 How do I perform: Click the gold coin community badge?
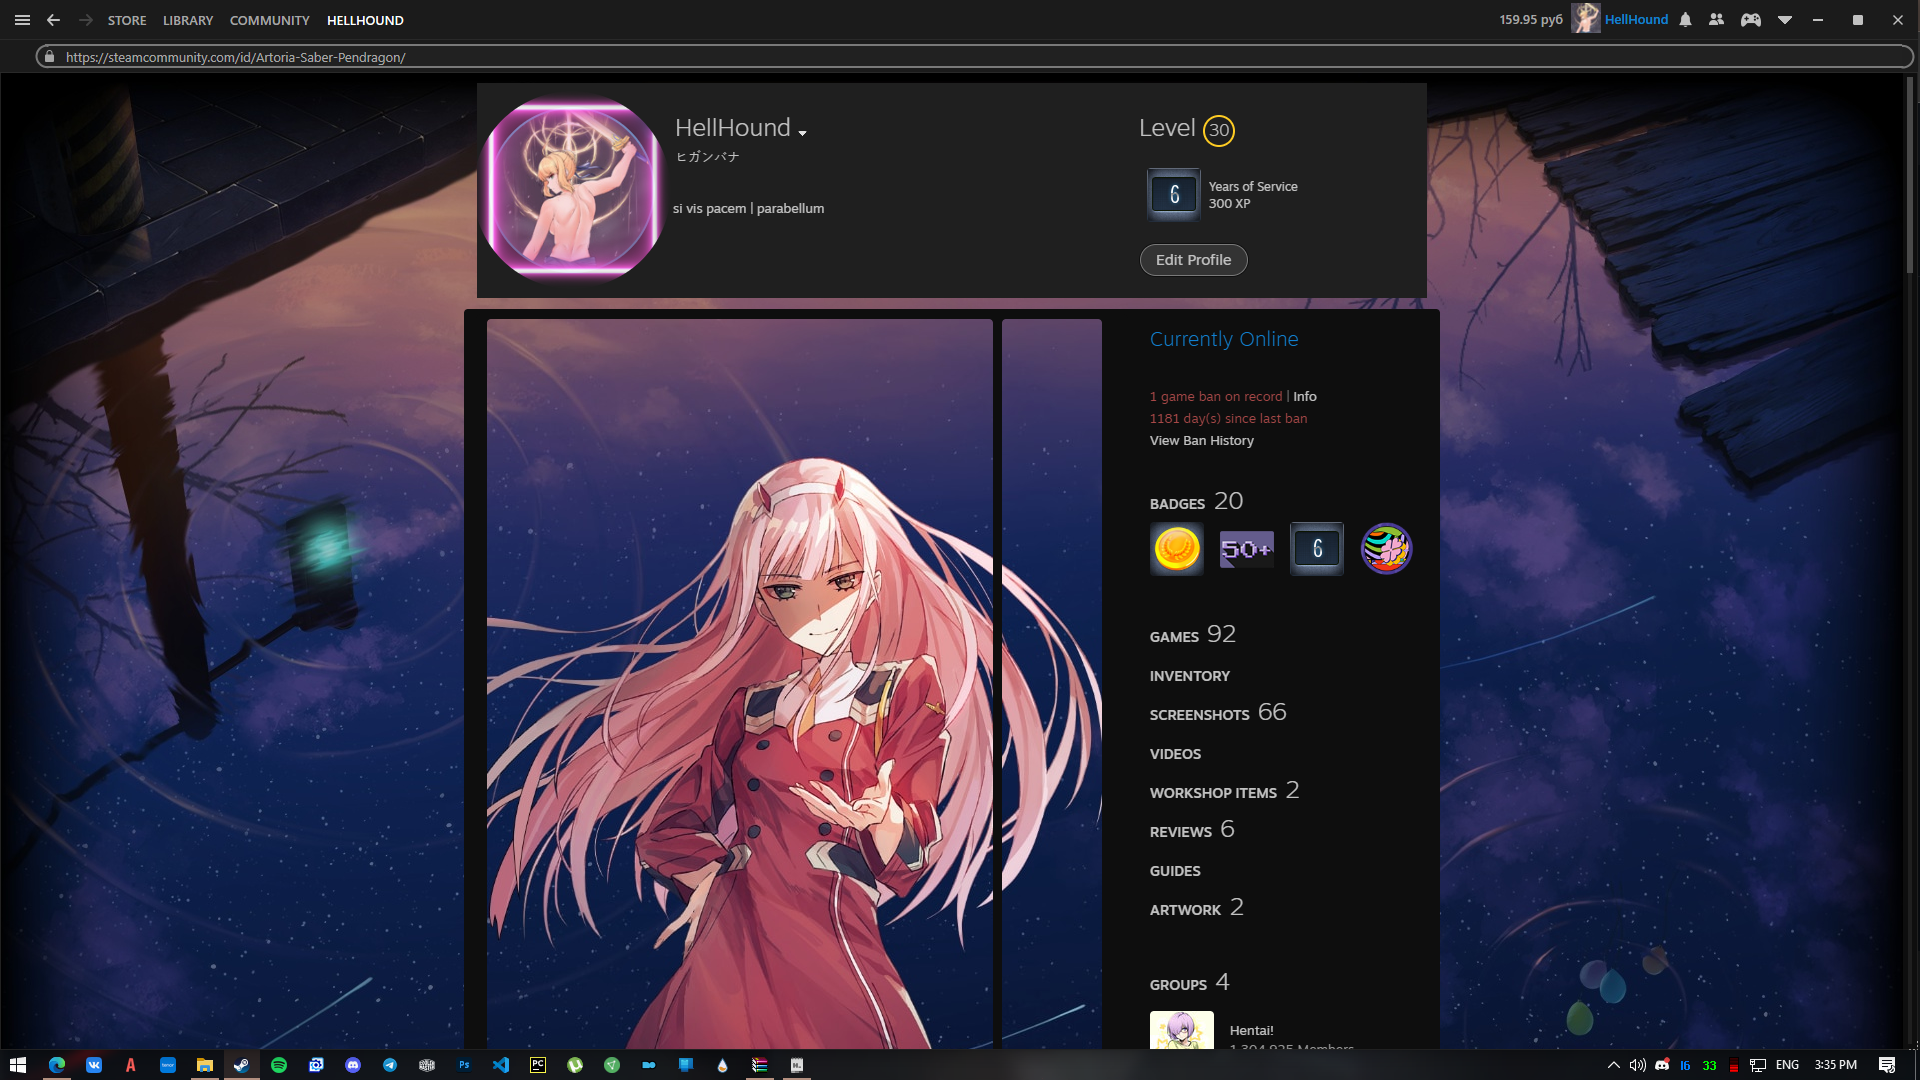1176,548
